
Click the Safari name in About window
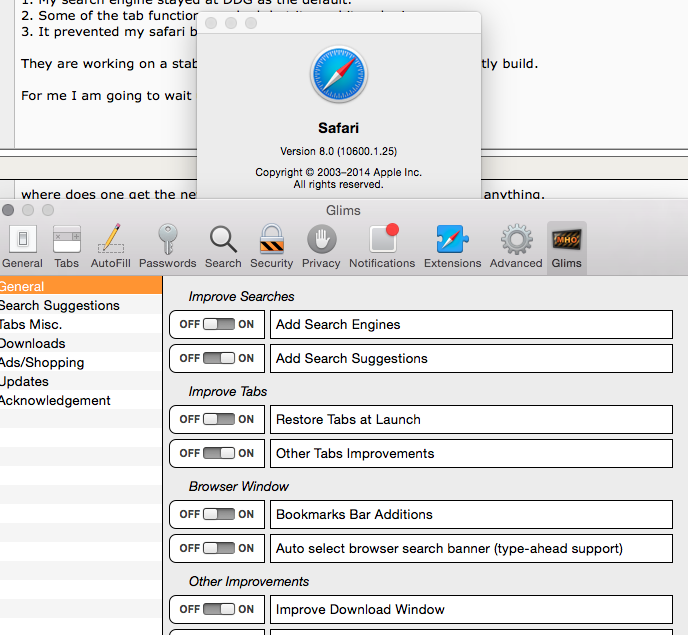coord(338,128)
